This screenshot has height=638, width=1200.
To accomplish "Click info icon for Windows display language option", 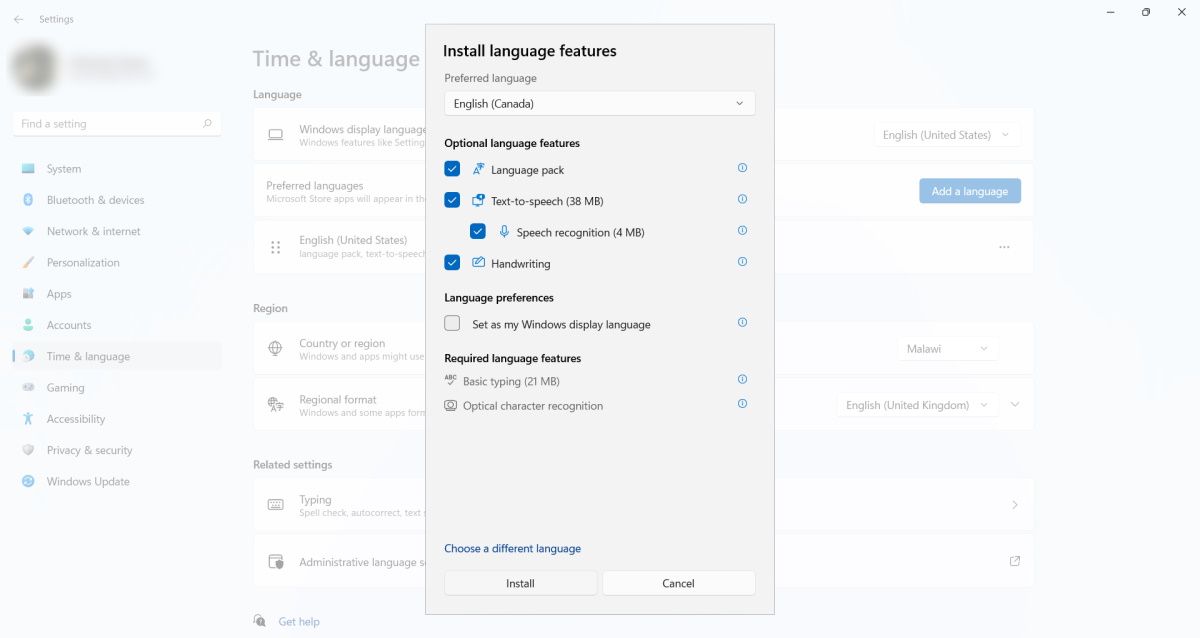I will (x=742, y=323).
